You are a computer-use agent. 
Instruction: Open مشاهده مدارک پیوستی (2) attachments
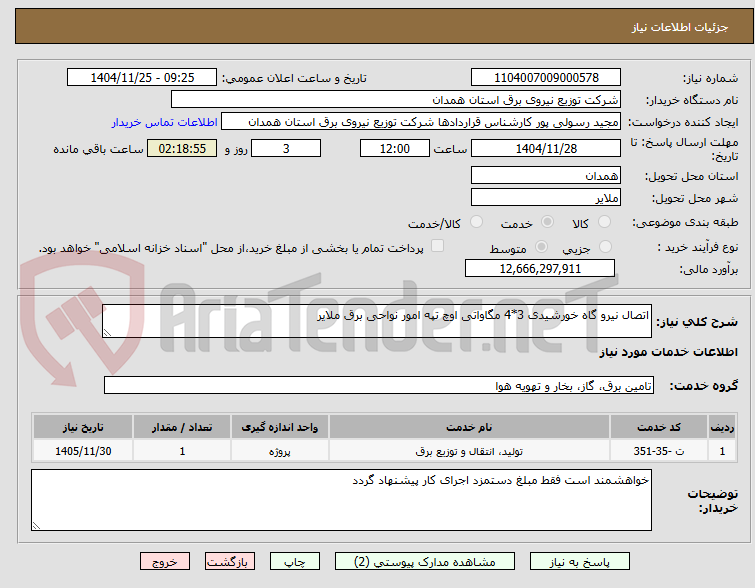point(425,562)
